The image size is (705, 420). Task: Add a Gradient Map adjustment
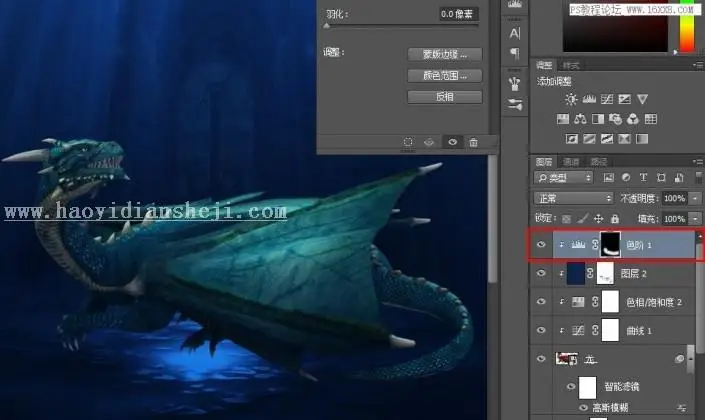coord(642,139)
